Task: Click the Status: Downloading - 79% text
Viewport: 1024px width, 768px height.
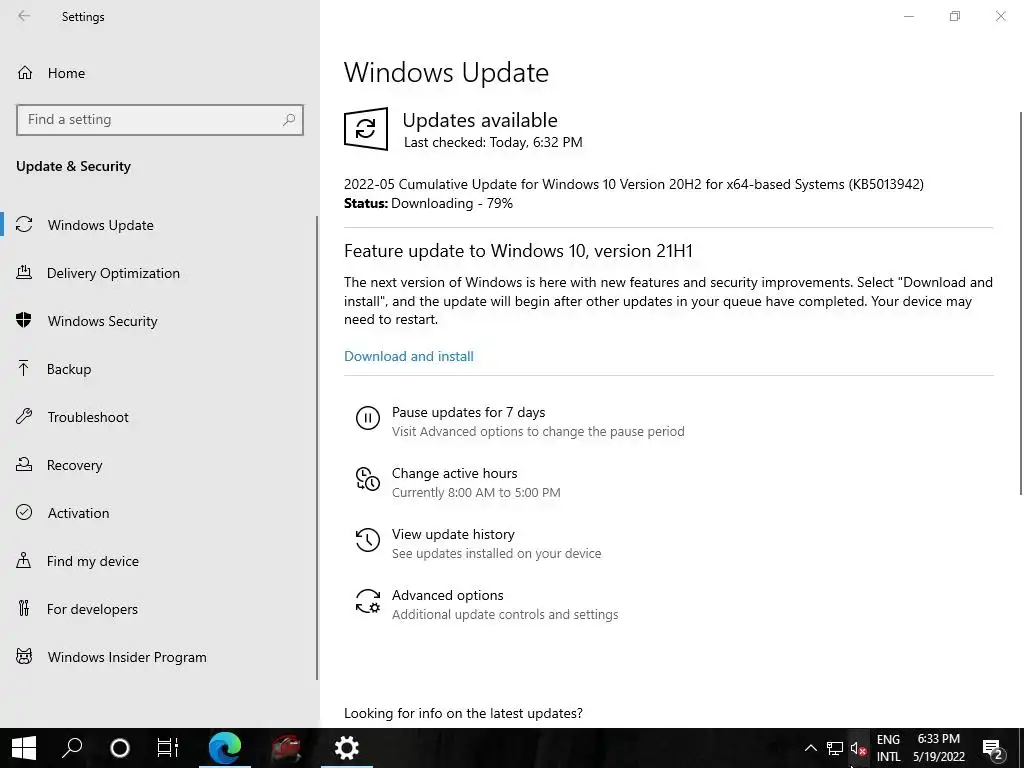Action: (x=428, y=203)
